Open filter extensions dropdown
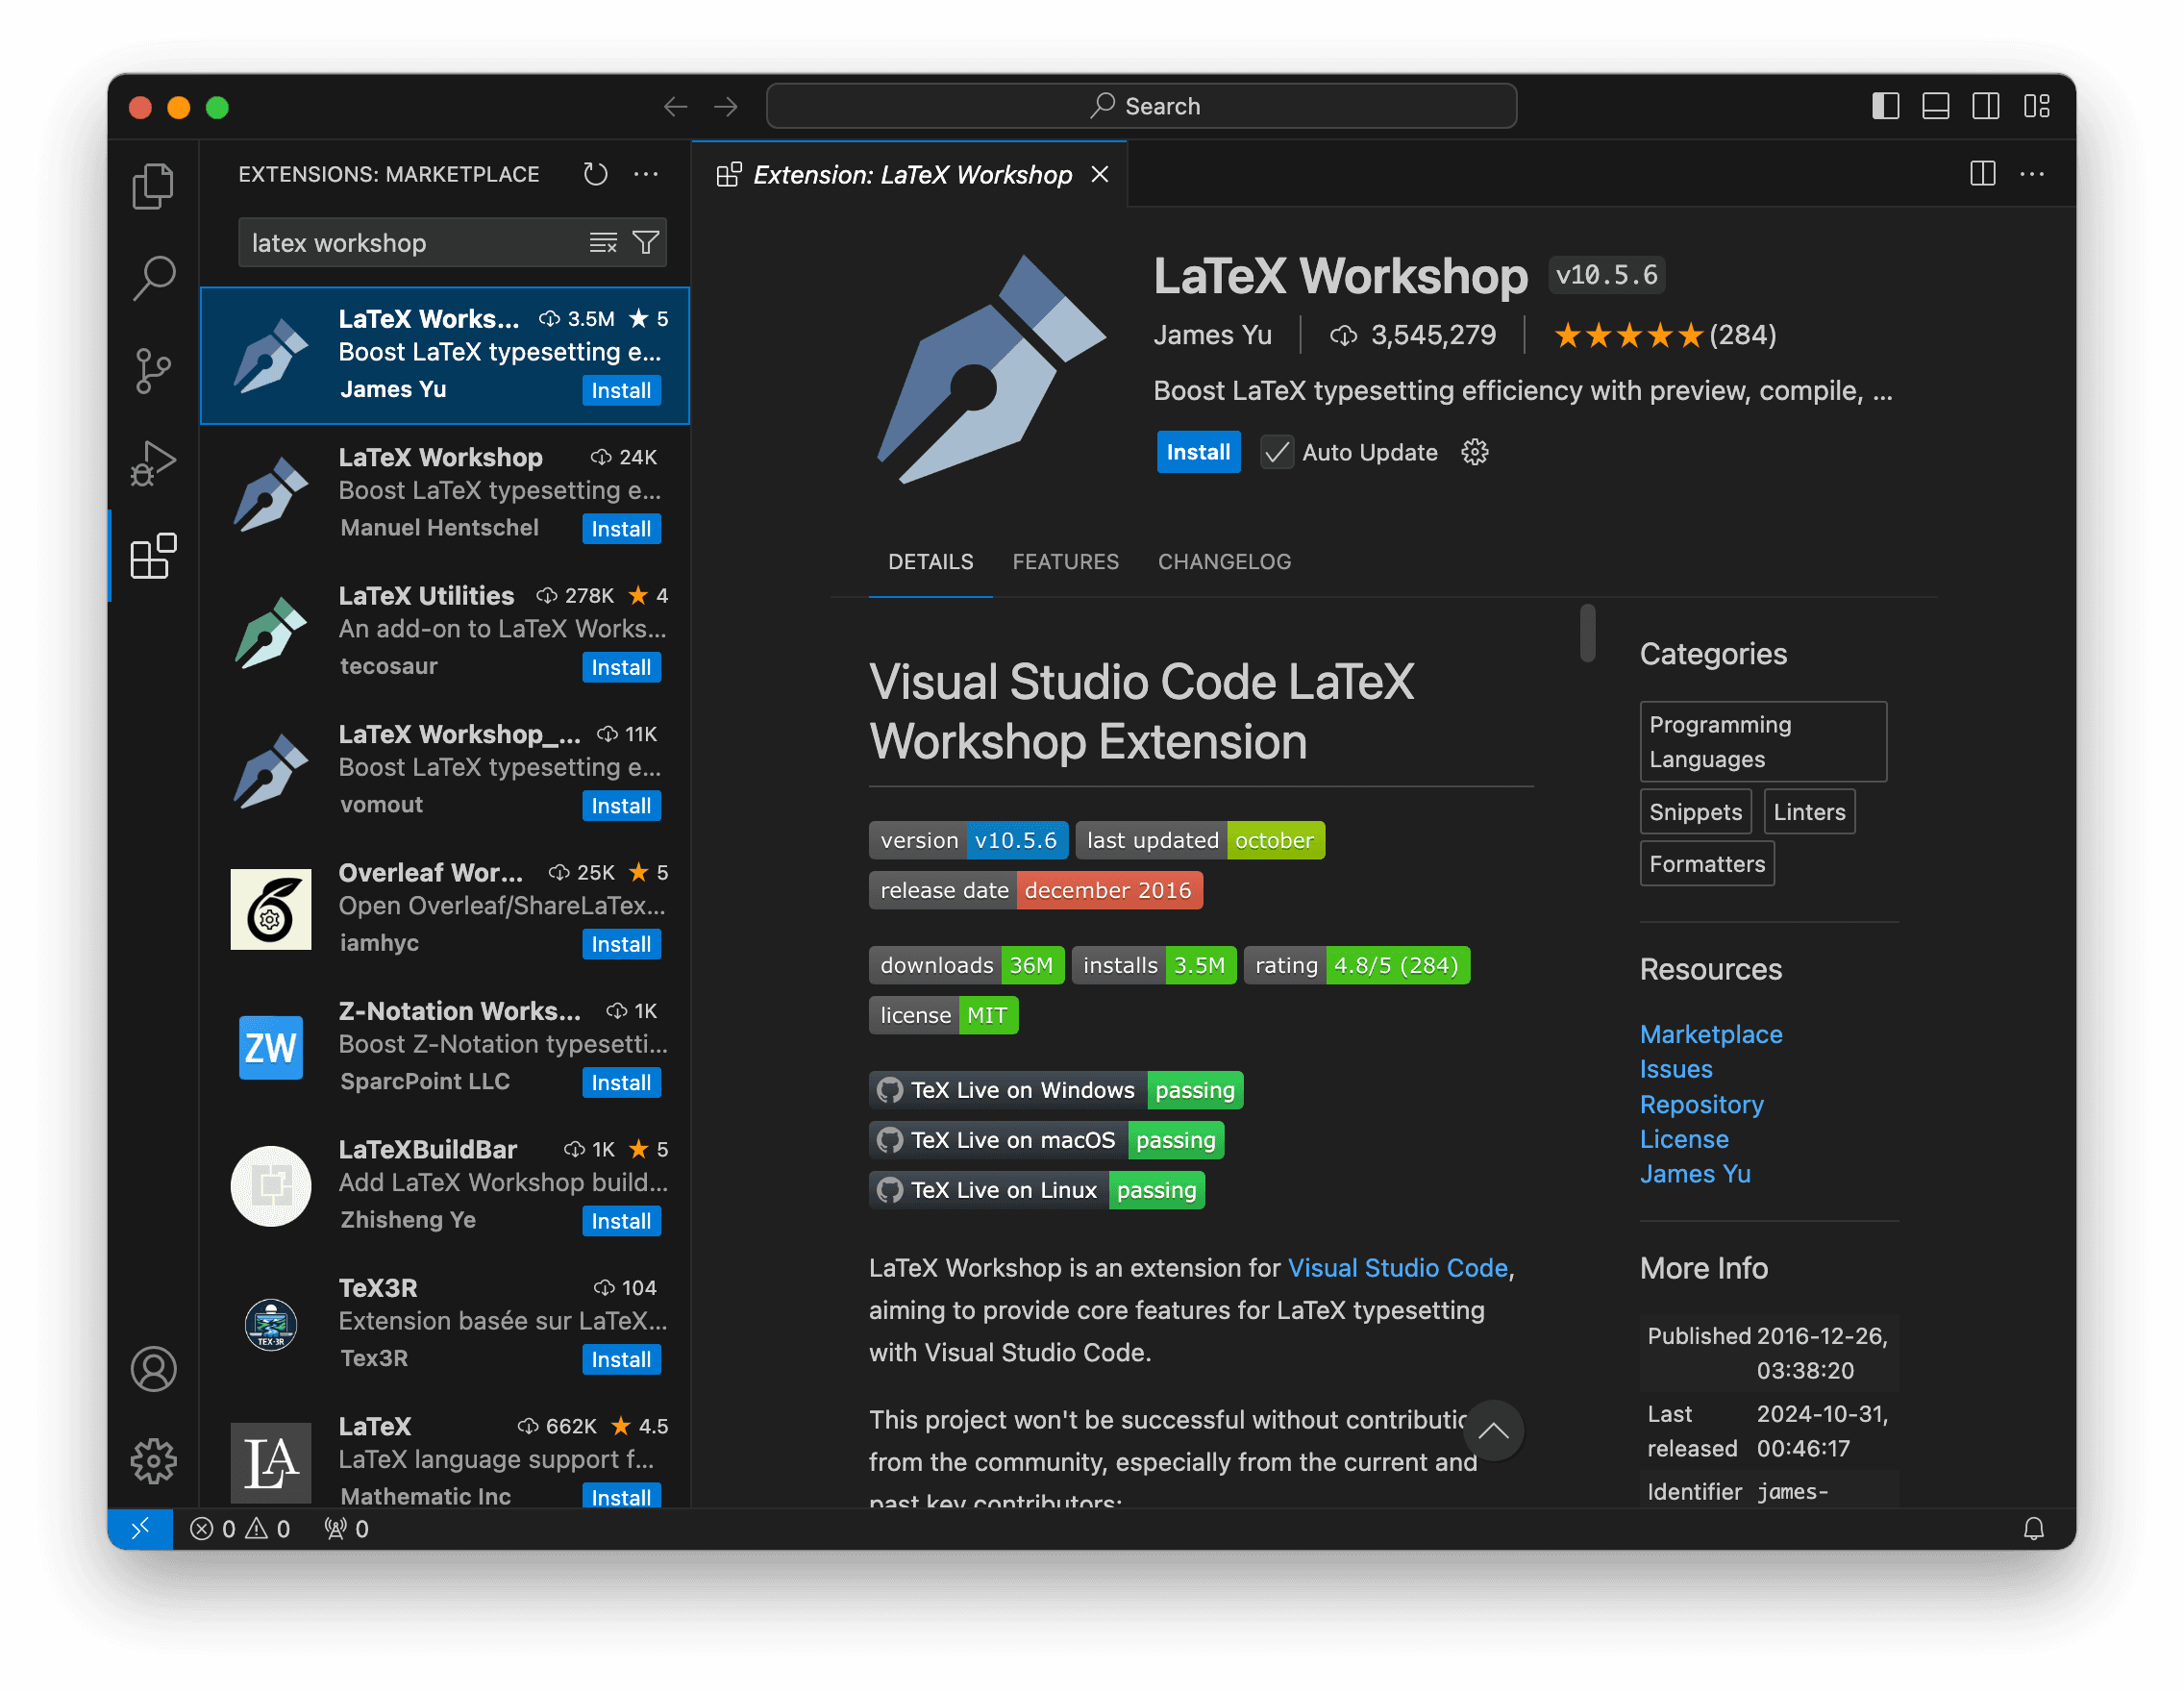Viewport: 2184px width, 1692px height. [x=646, y=243]
